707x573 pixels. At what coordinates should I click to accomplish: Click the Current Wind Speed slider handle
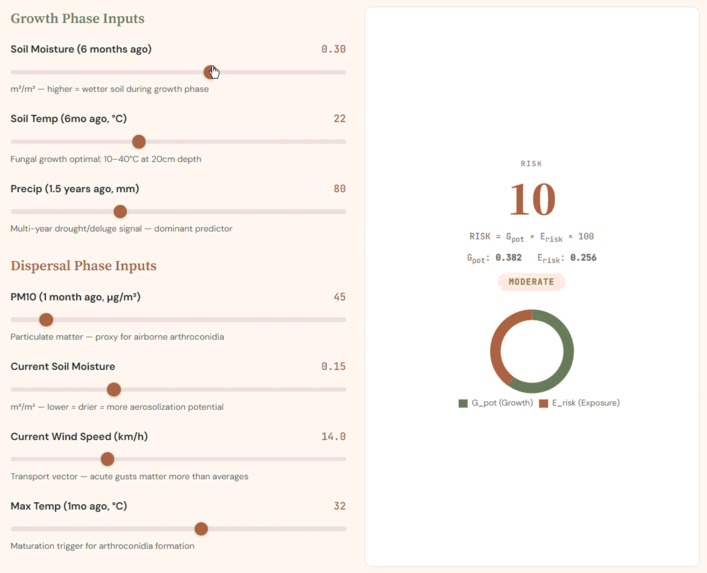coord(107,459)
